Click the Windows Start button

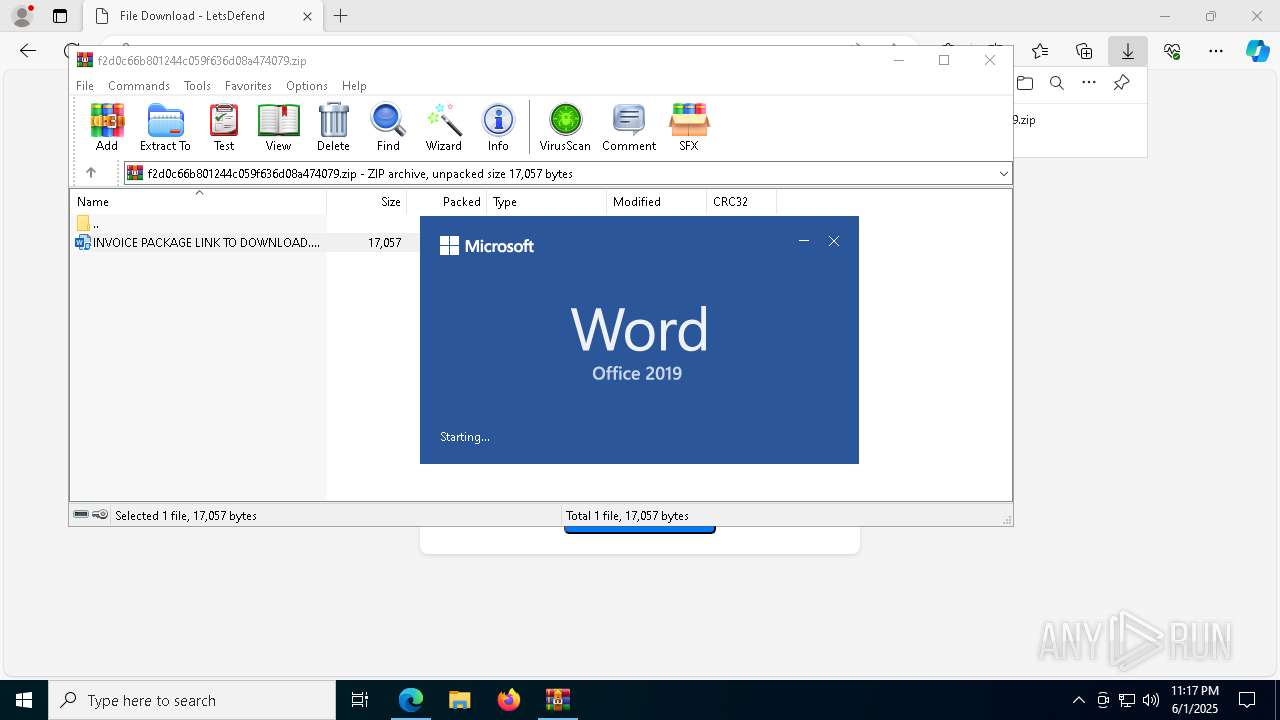tap(24, 700)
